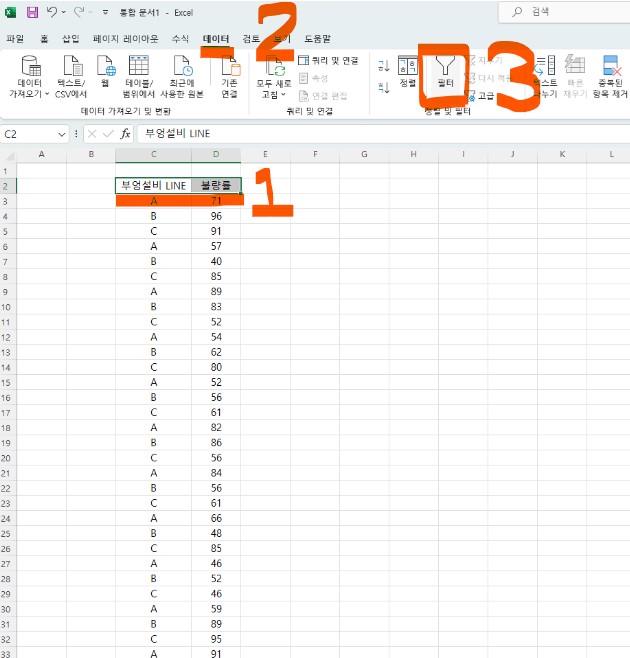
Task: Toggle the 필터 funnel button
Action: [x=445, y=71]
